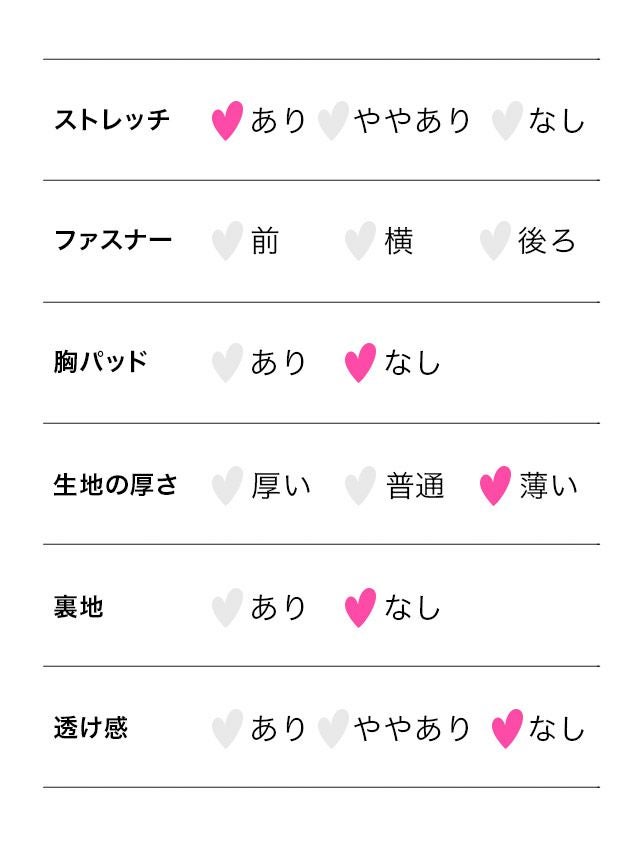Screen dimensions: 640x854
Task: Select the grey heart for ストレッチ ややあり
Action: pos(332,121)
